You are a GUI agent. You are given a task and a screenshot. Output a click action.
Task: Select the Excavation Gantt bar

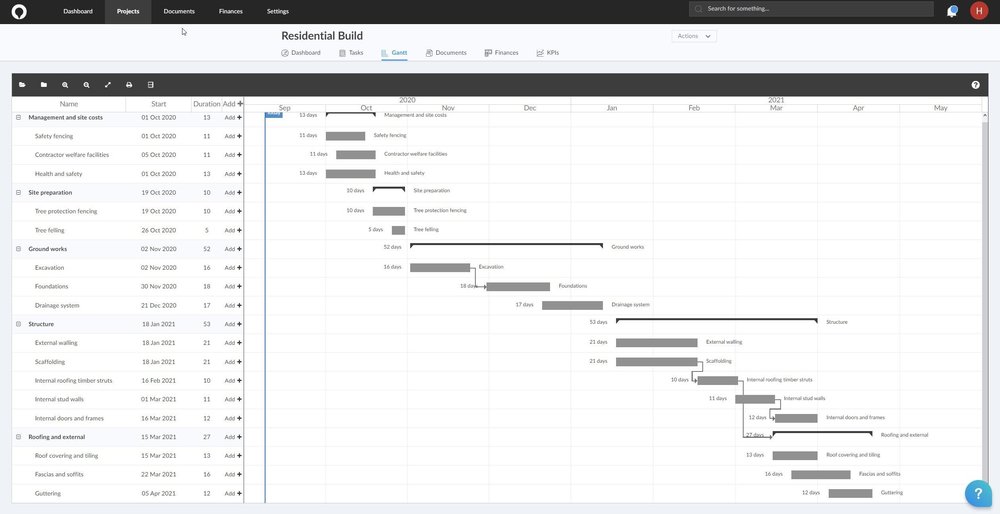tap(440, 268)
